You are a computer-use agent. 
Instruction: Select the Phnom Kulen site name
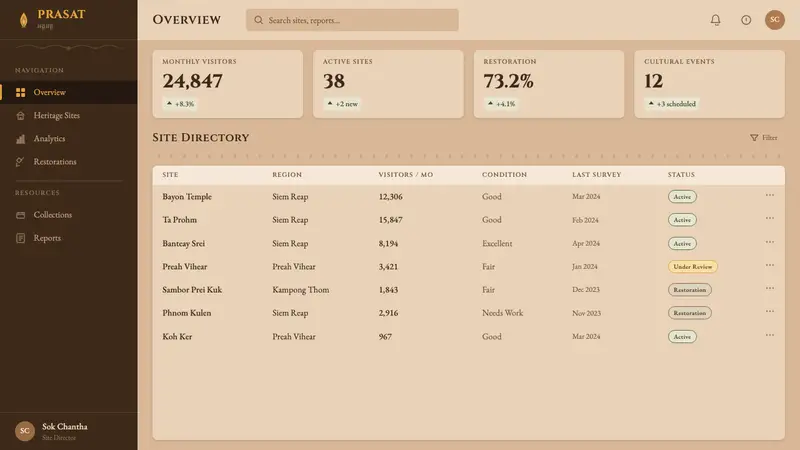pyautogui.click(x=187, y=313)
